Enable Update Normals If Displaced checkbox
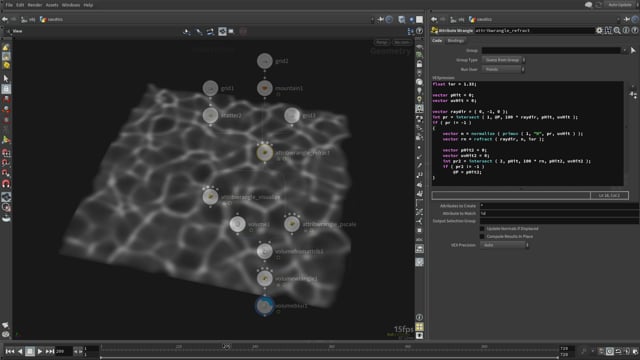The height and width of the screenshot is (360, 640). point(482,229)
